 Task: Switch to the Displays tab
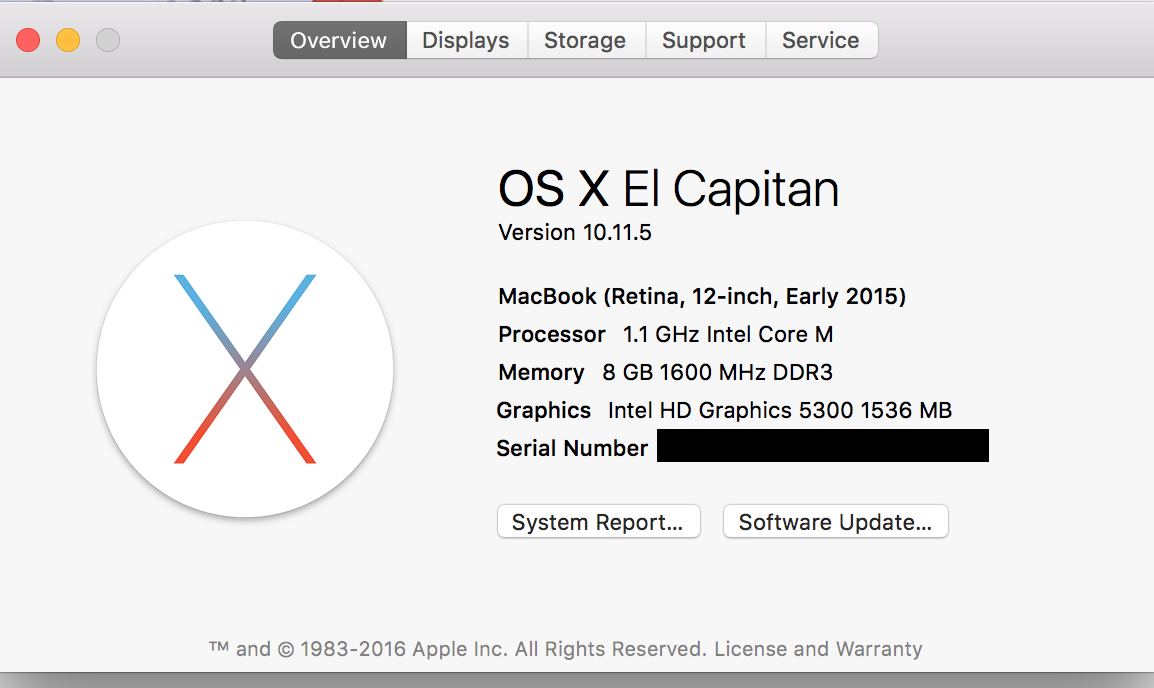click(x=466, y=41)
